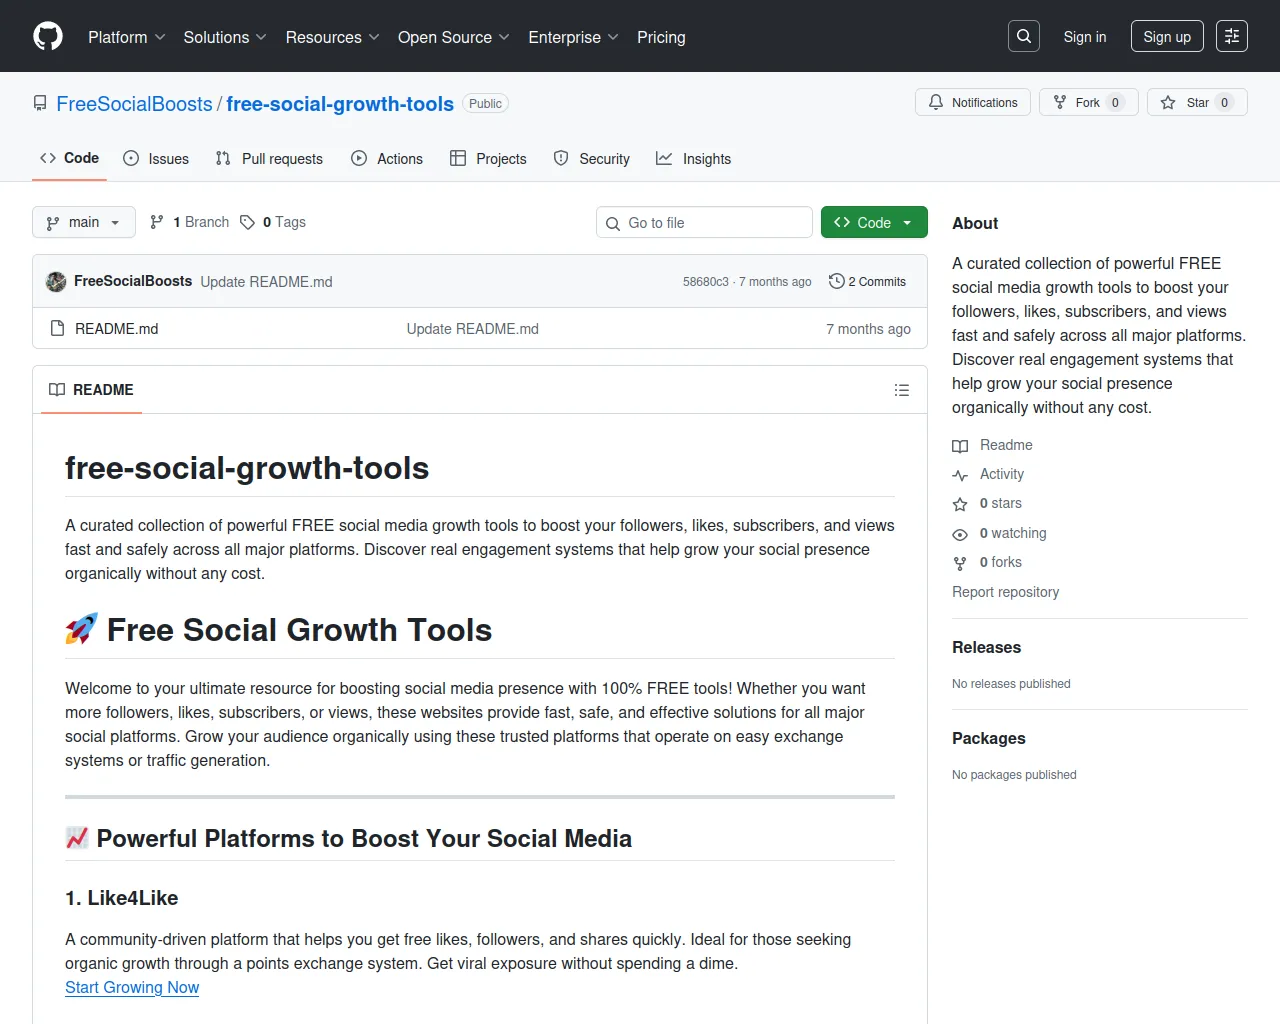View the Activity link in About
Screen dimensions: 1280x1024
(x=1001, y=474)
